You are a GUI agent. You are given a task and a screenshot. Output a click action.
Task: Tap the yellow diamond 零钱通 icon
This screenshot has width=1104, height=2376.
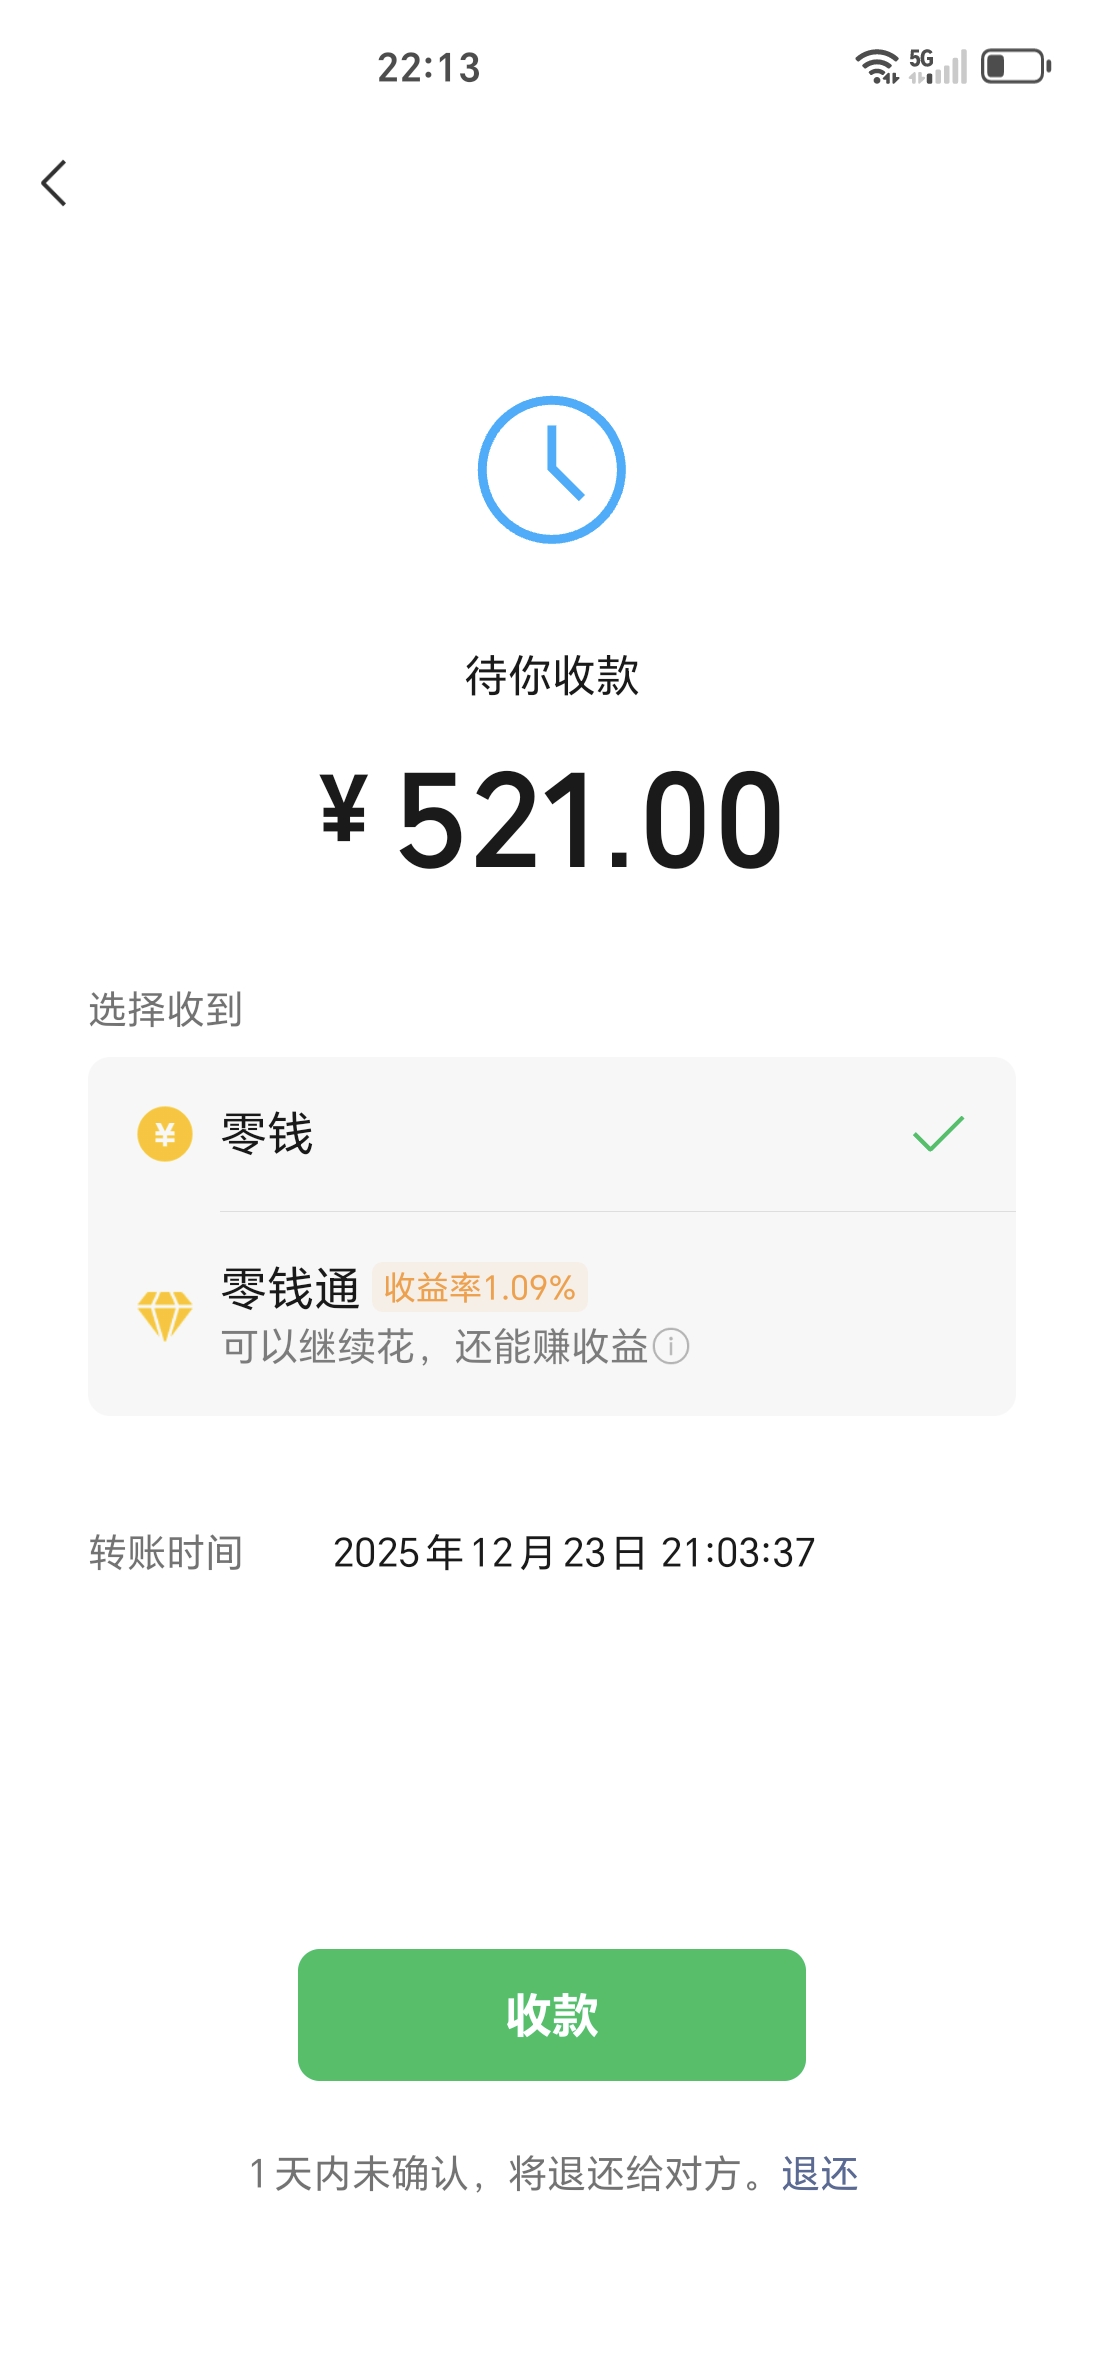pos(165,1315)
